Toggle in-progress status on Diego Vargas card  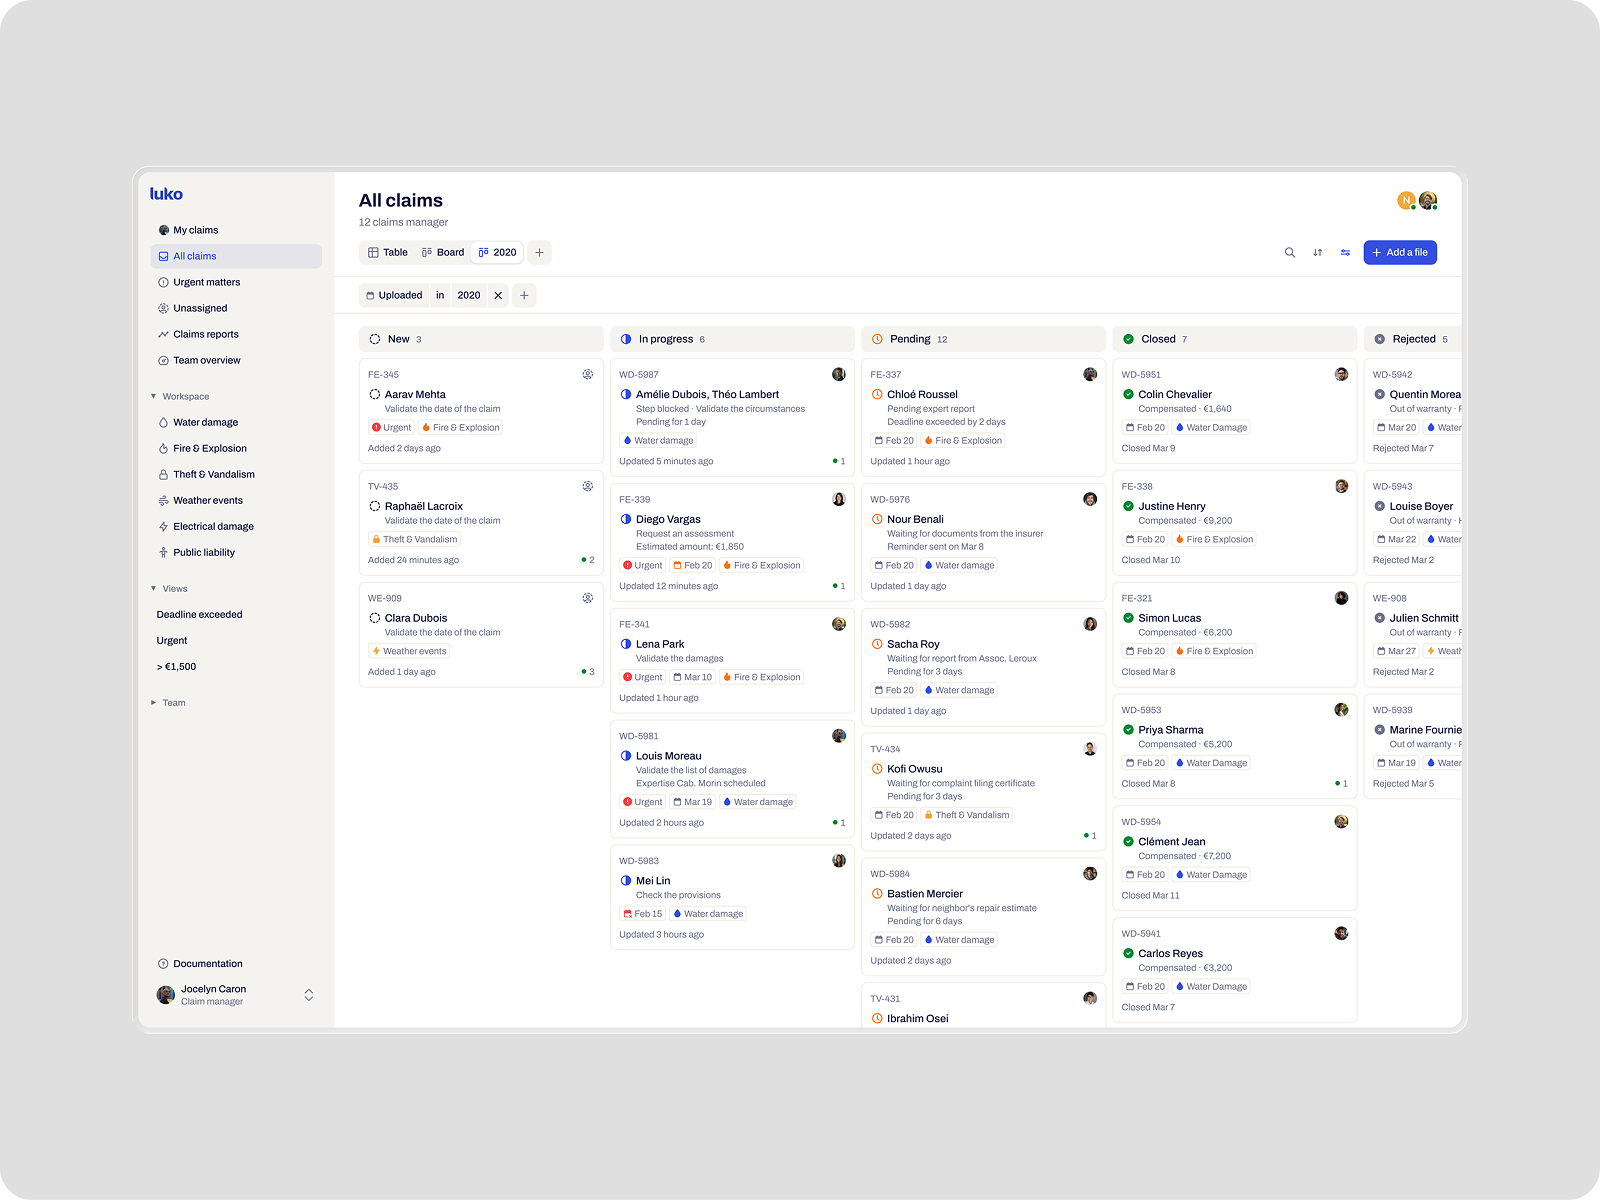click(x=626, y=520)
